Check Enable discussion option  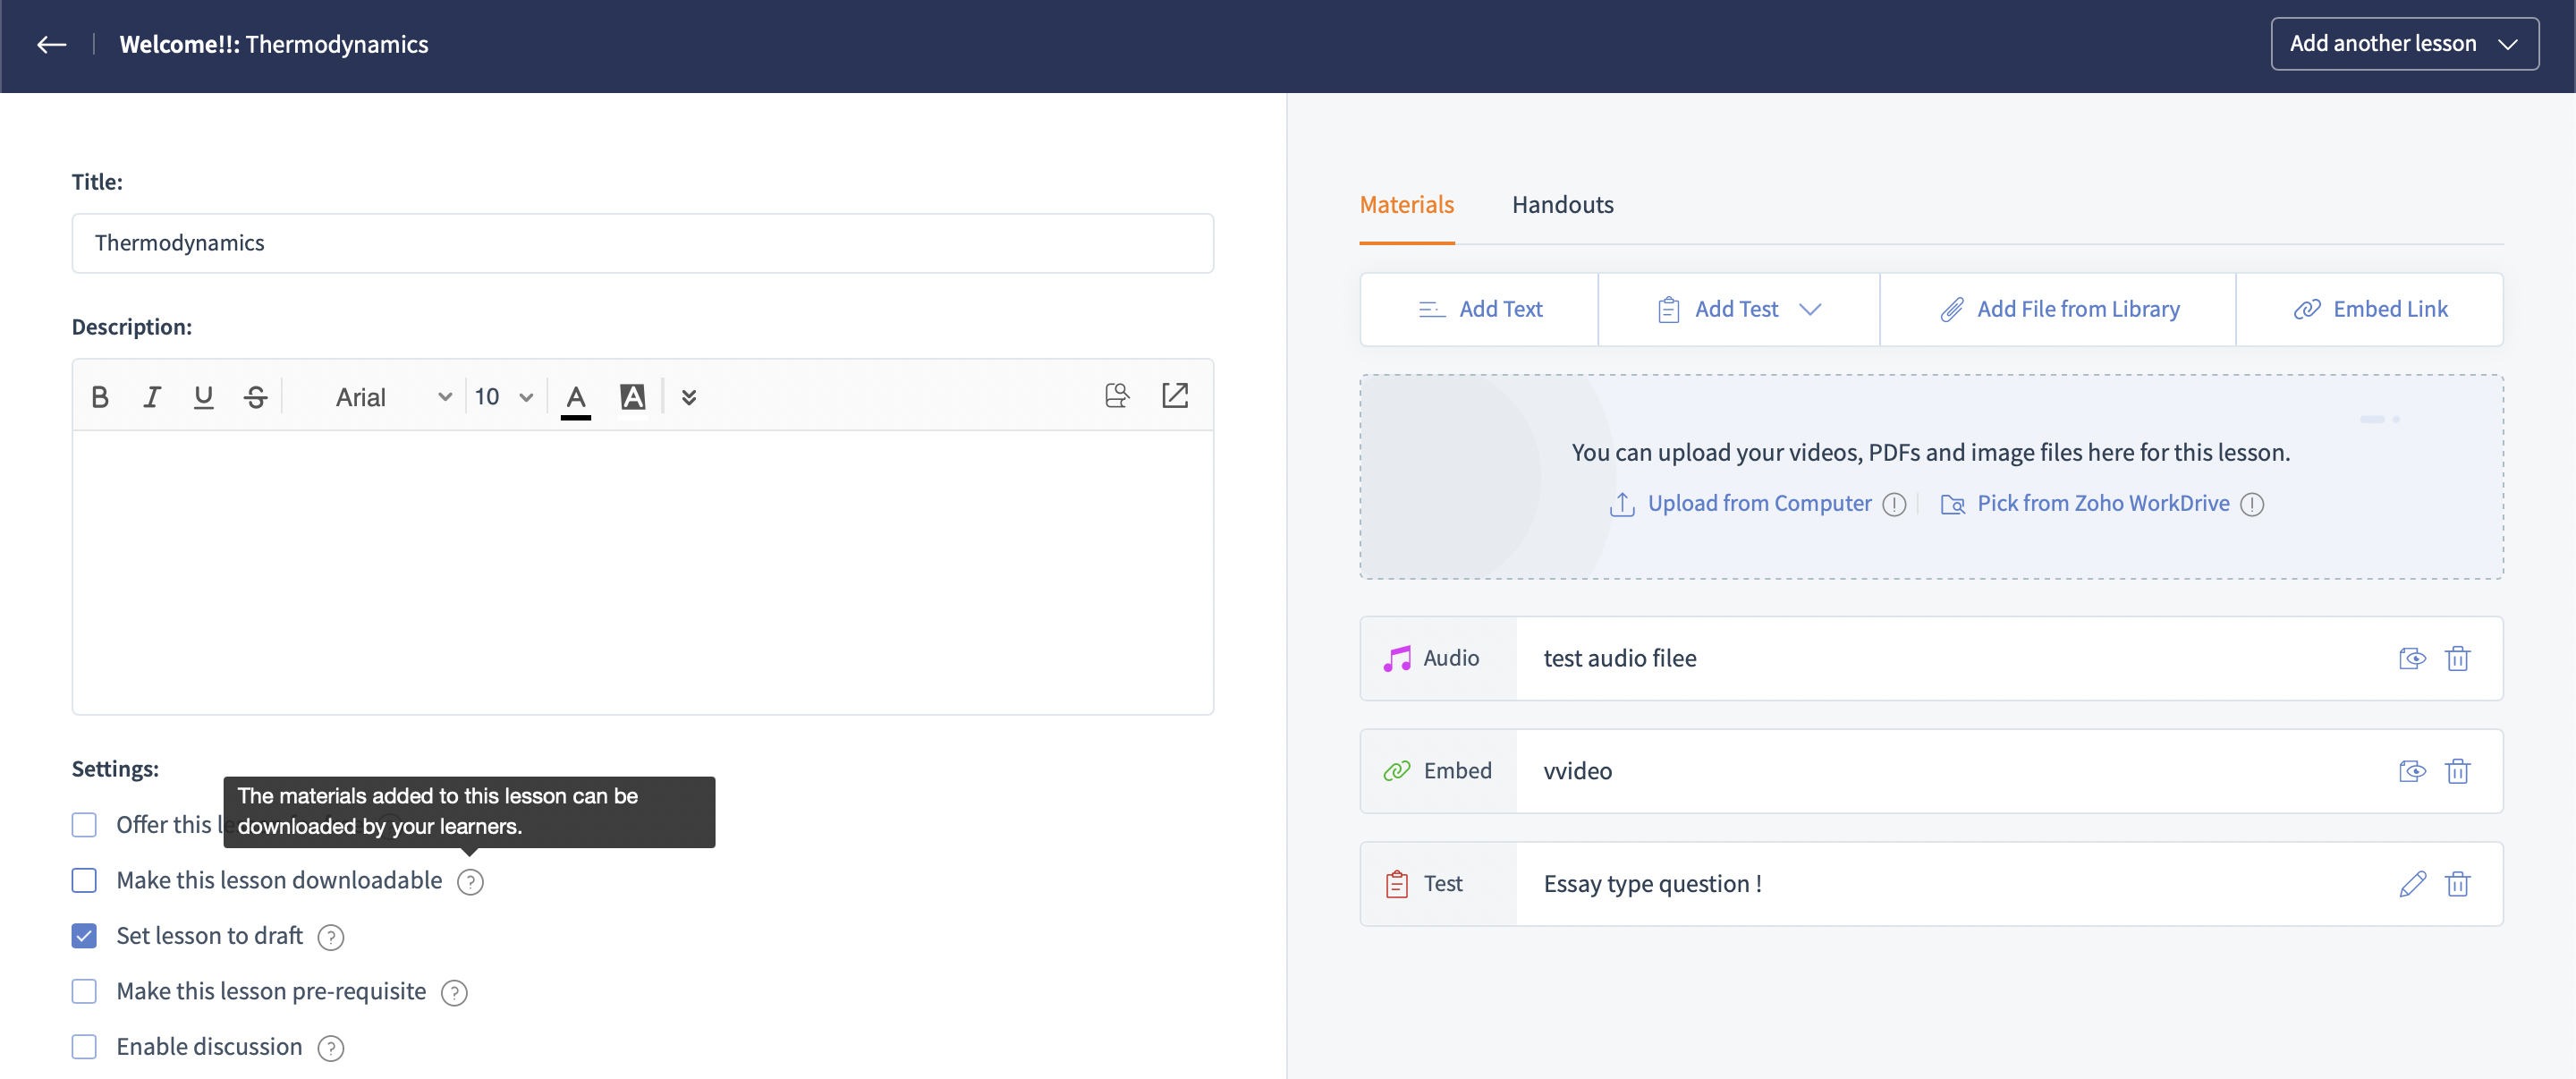coord(84,1047)
